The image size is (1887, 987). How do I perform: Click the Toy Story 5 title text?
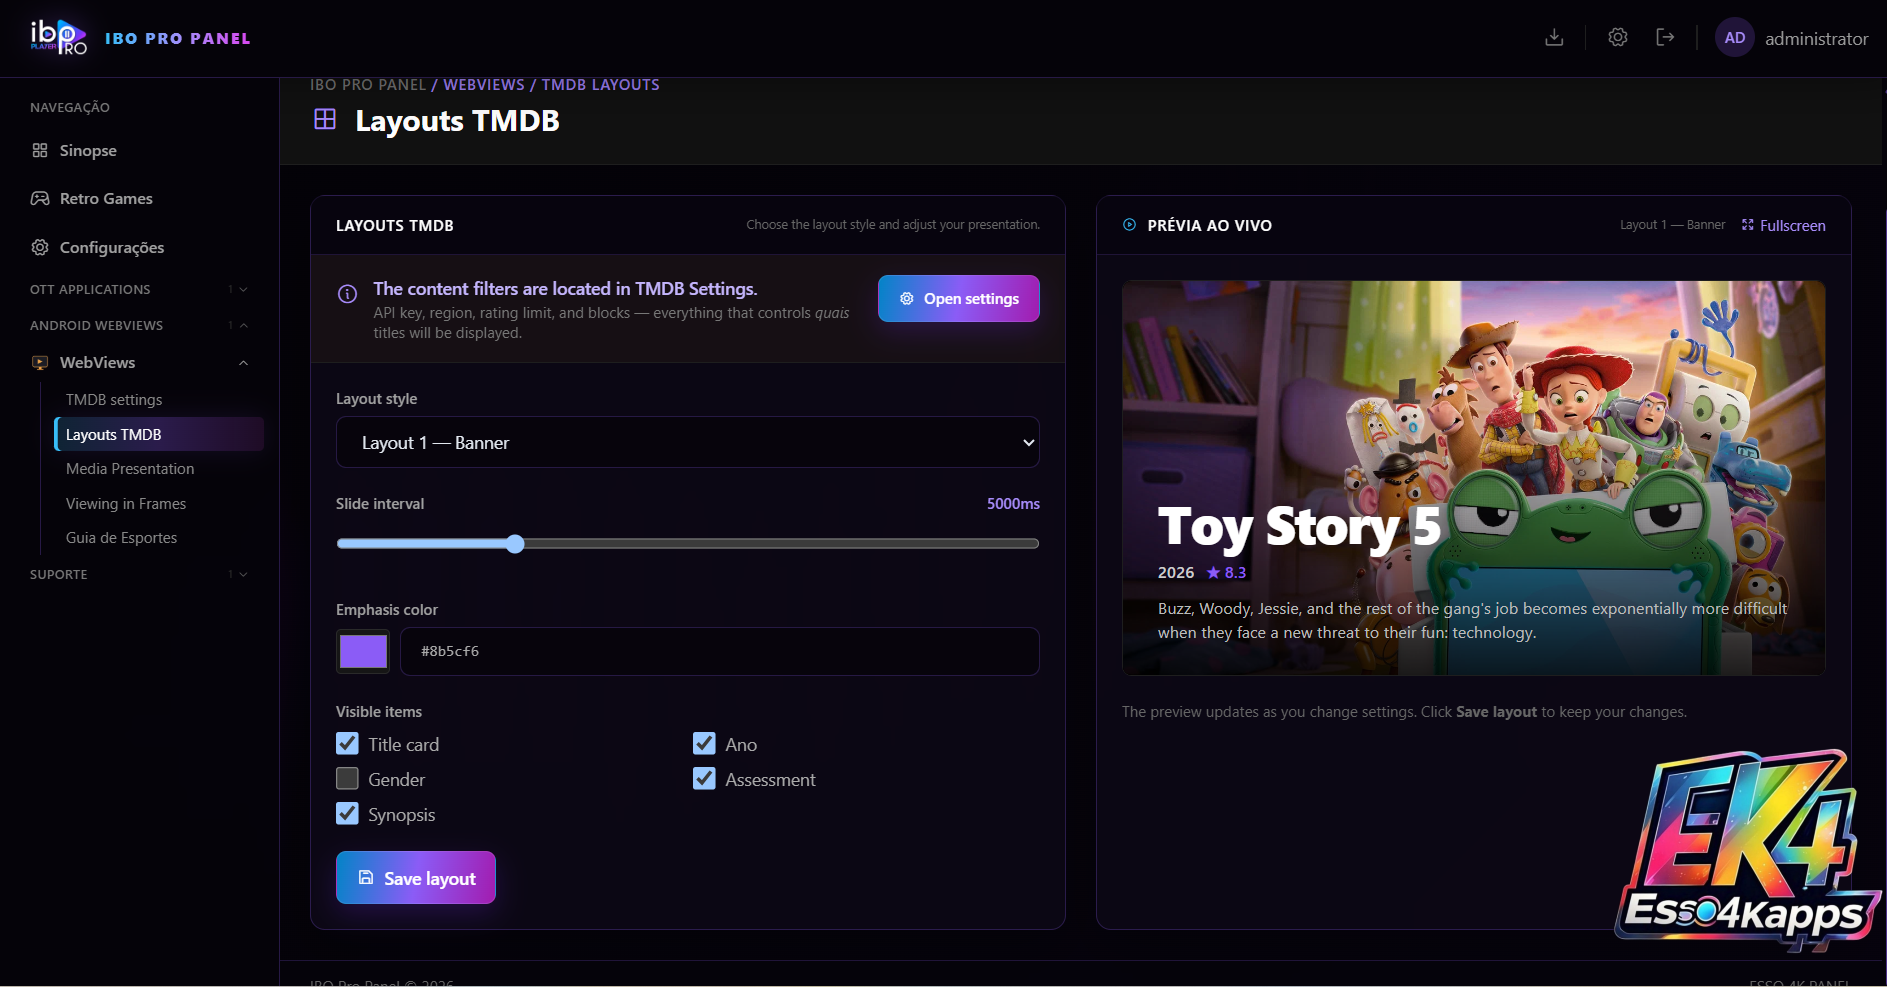pos(1299,526)
